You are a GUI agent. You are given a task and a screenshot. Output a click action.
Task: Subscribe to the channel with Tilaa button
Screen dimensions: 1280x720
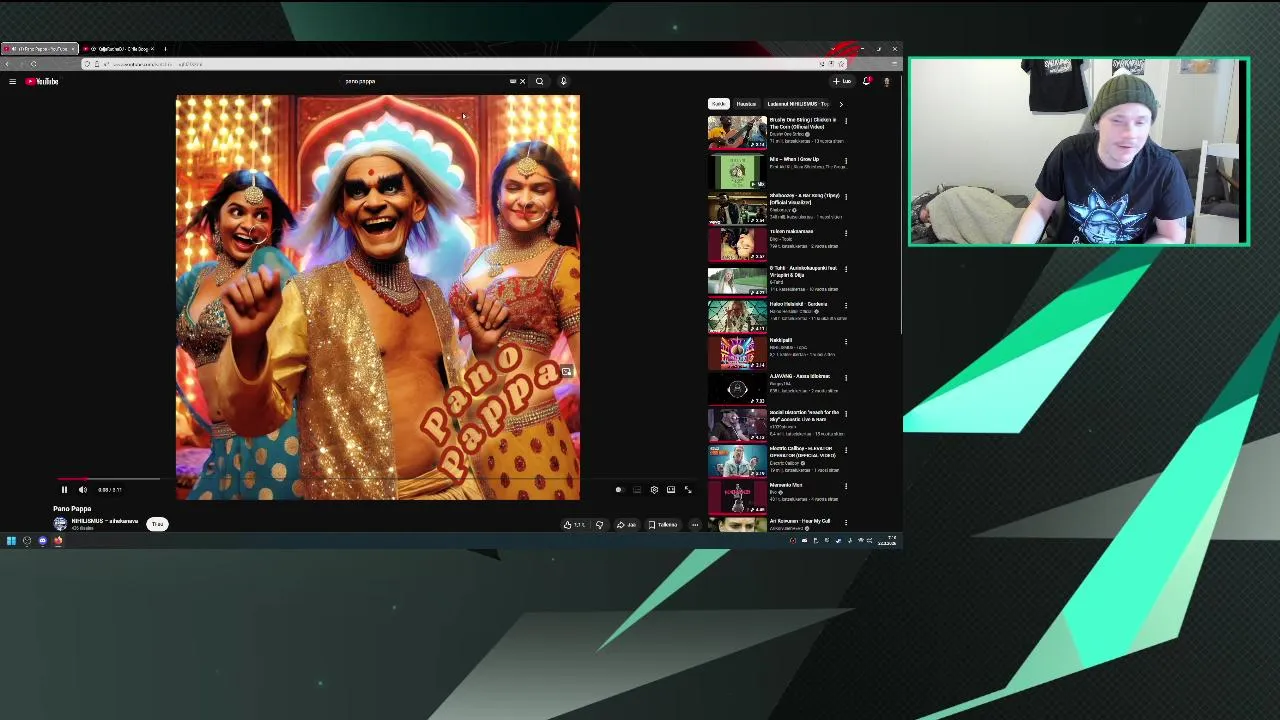coord(157,524)
